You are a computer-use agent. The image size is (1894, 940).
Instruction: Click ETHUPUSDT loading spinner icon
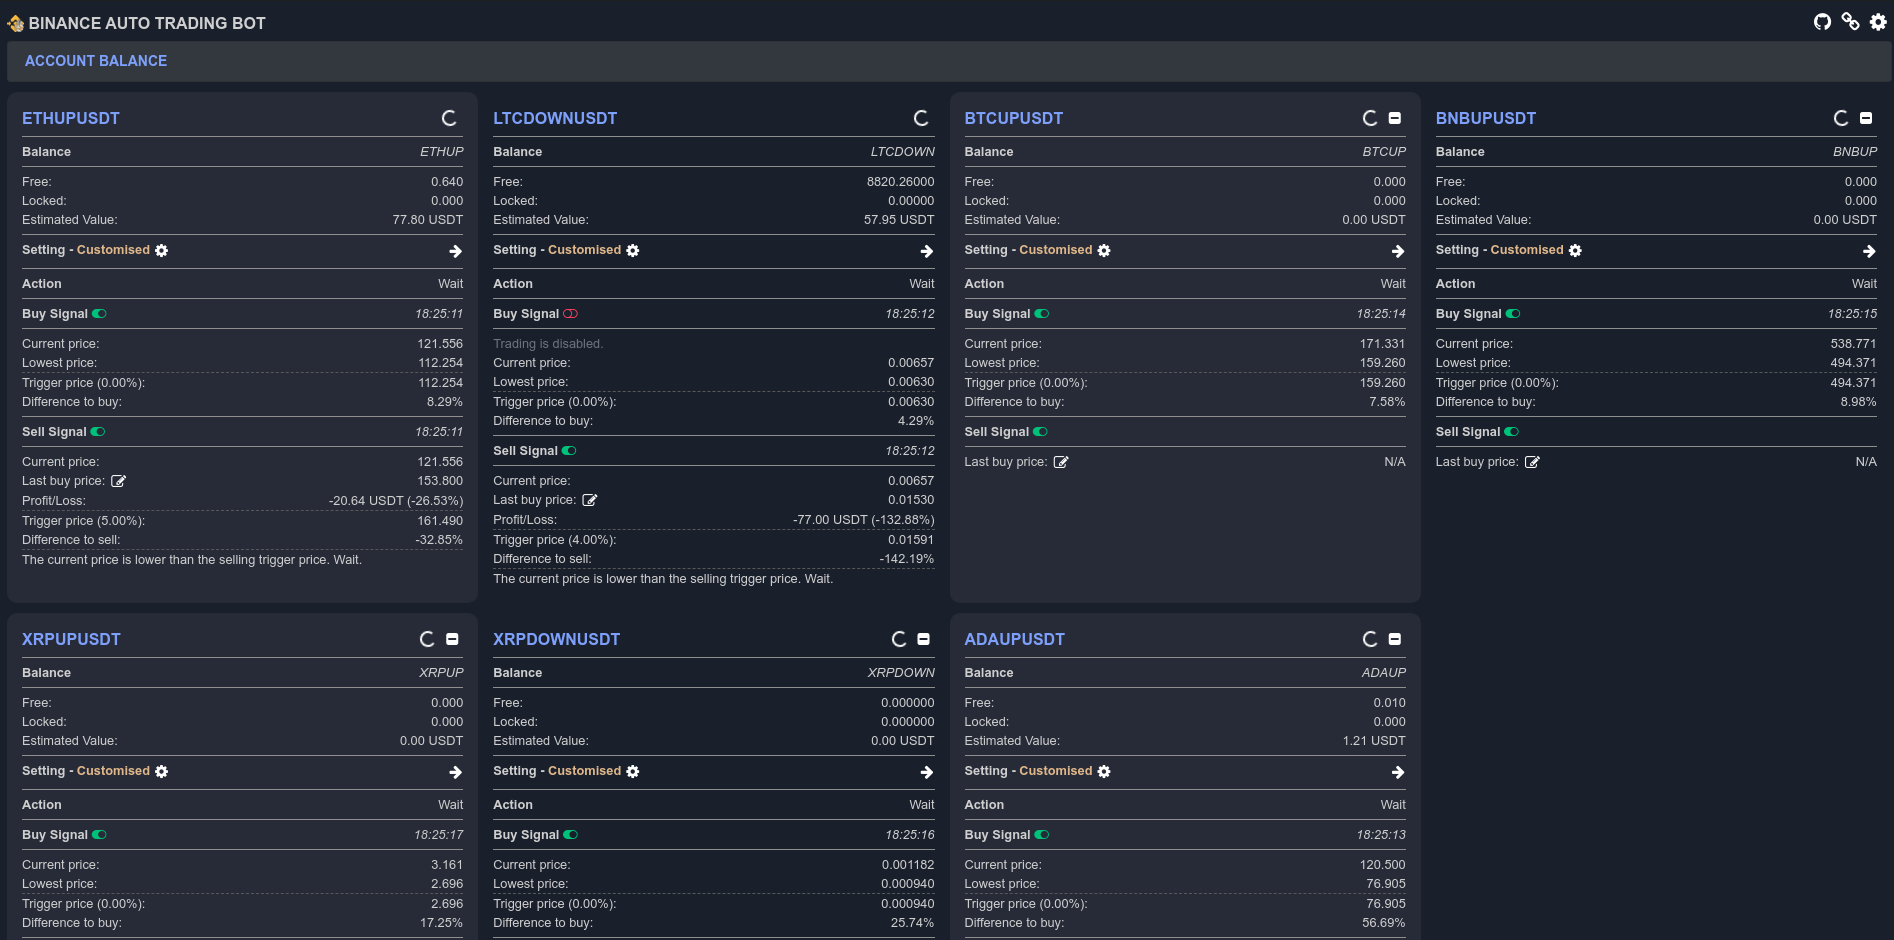(449, 118)
